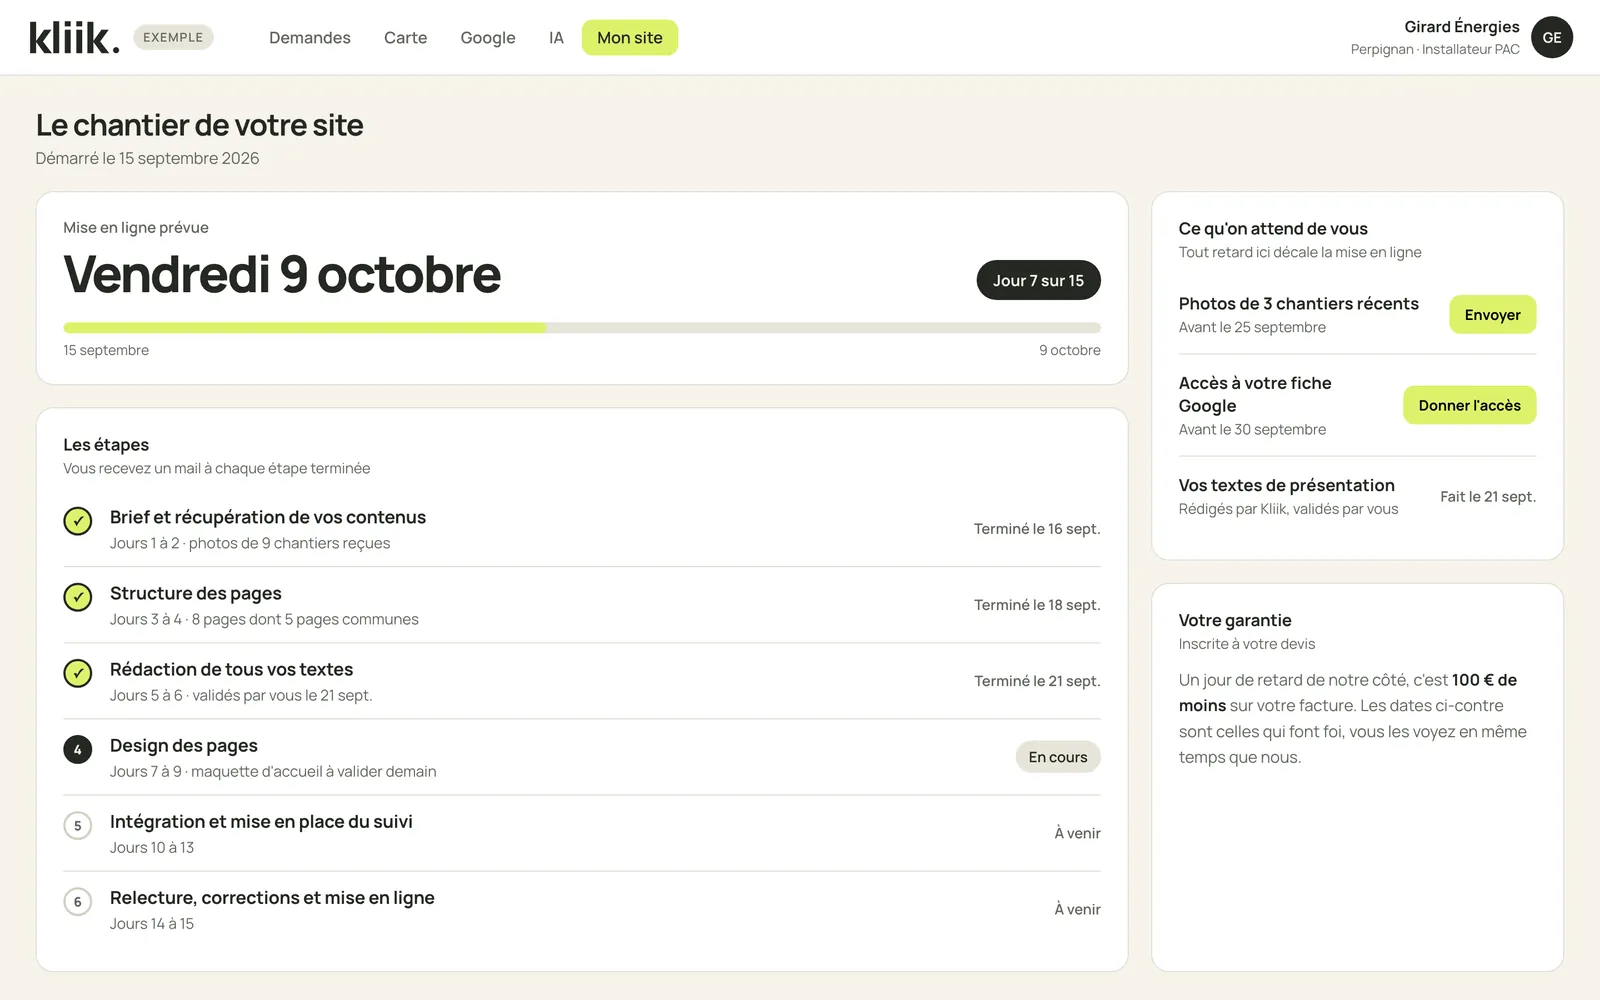This screenshot has width=1600, height=1000.
Task: Click the Le chantier de votre site title
Action: (x=200, y=125)
